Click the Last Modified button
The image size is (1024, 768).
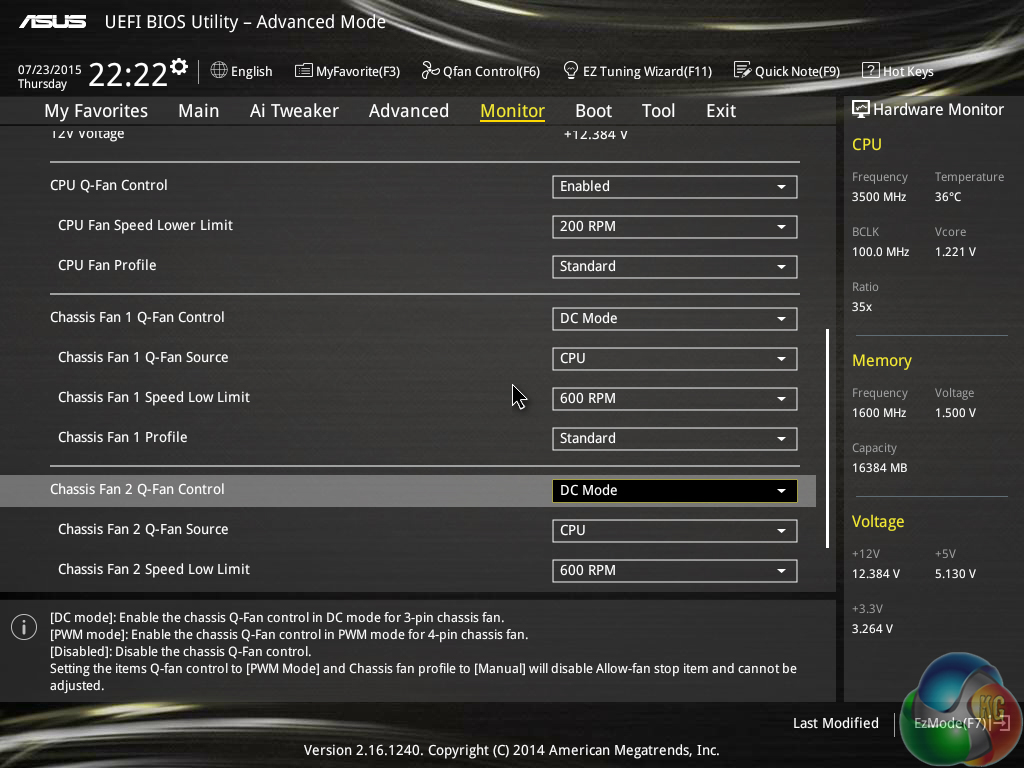tap(835, 723)
